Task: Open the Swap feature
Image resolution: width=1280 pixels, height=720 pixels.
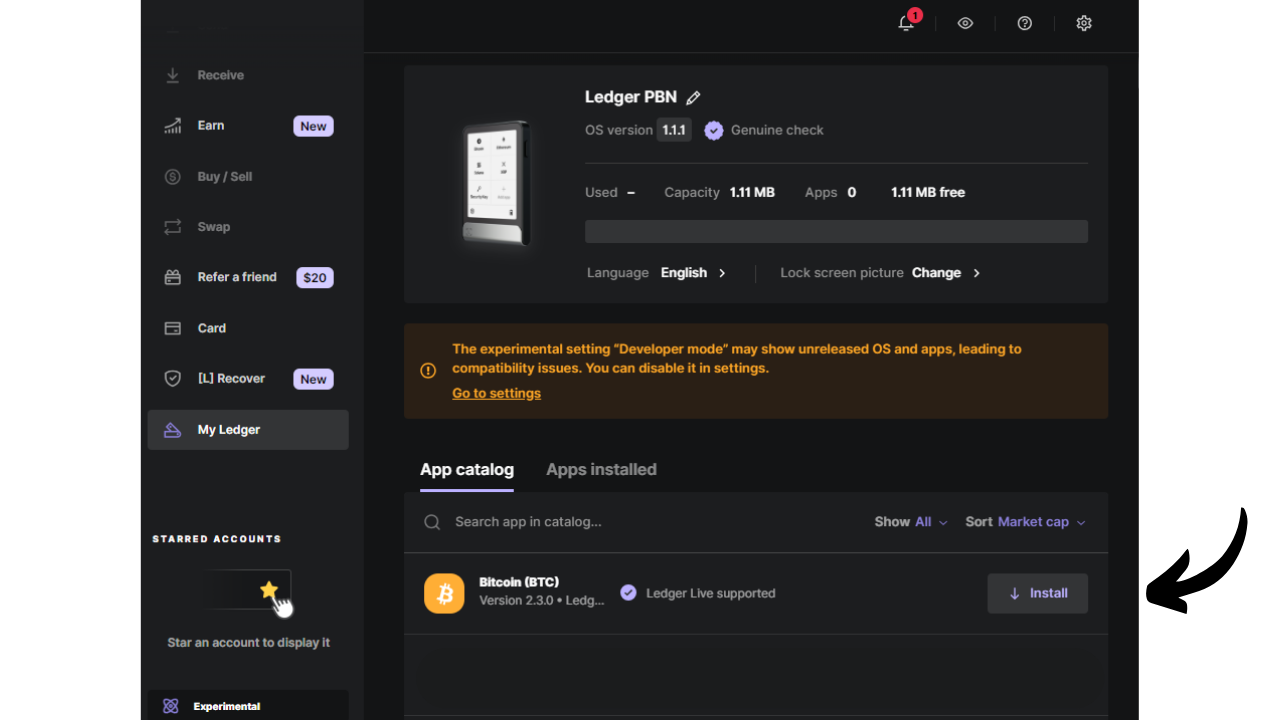Action: click(x=214, y=226)
